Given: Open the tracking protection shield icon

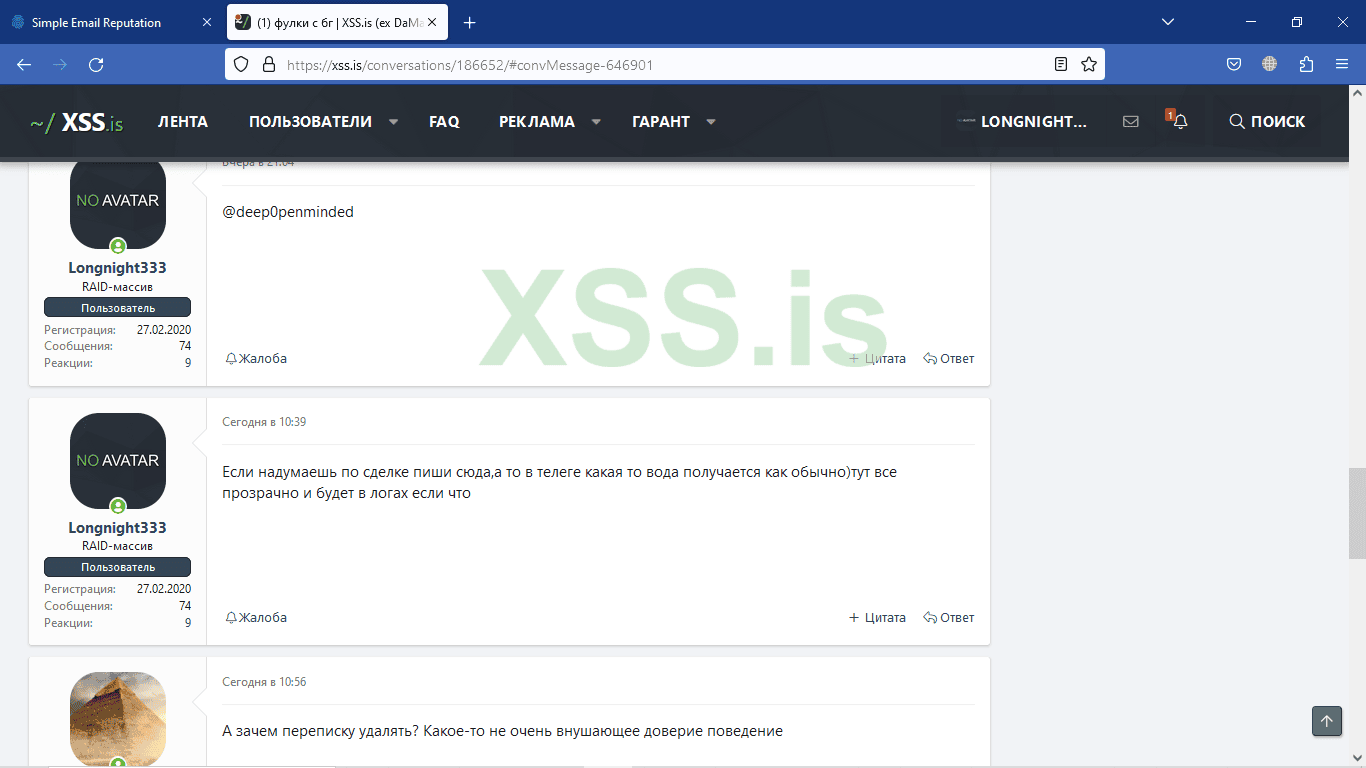Looking at the screenshot, I should [241, 64].
